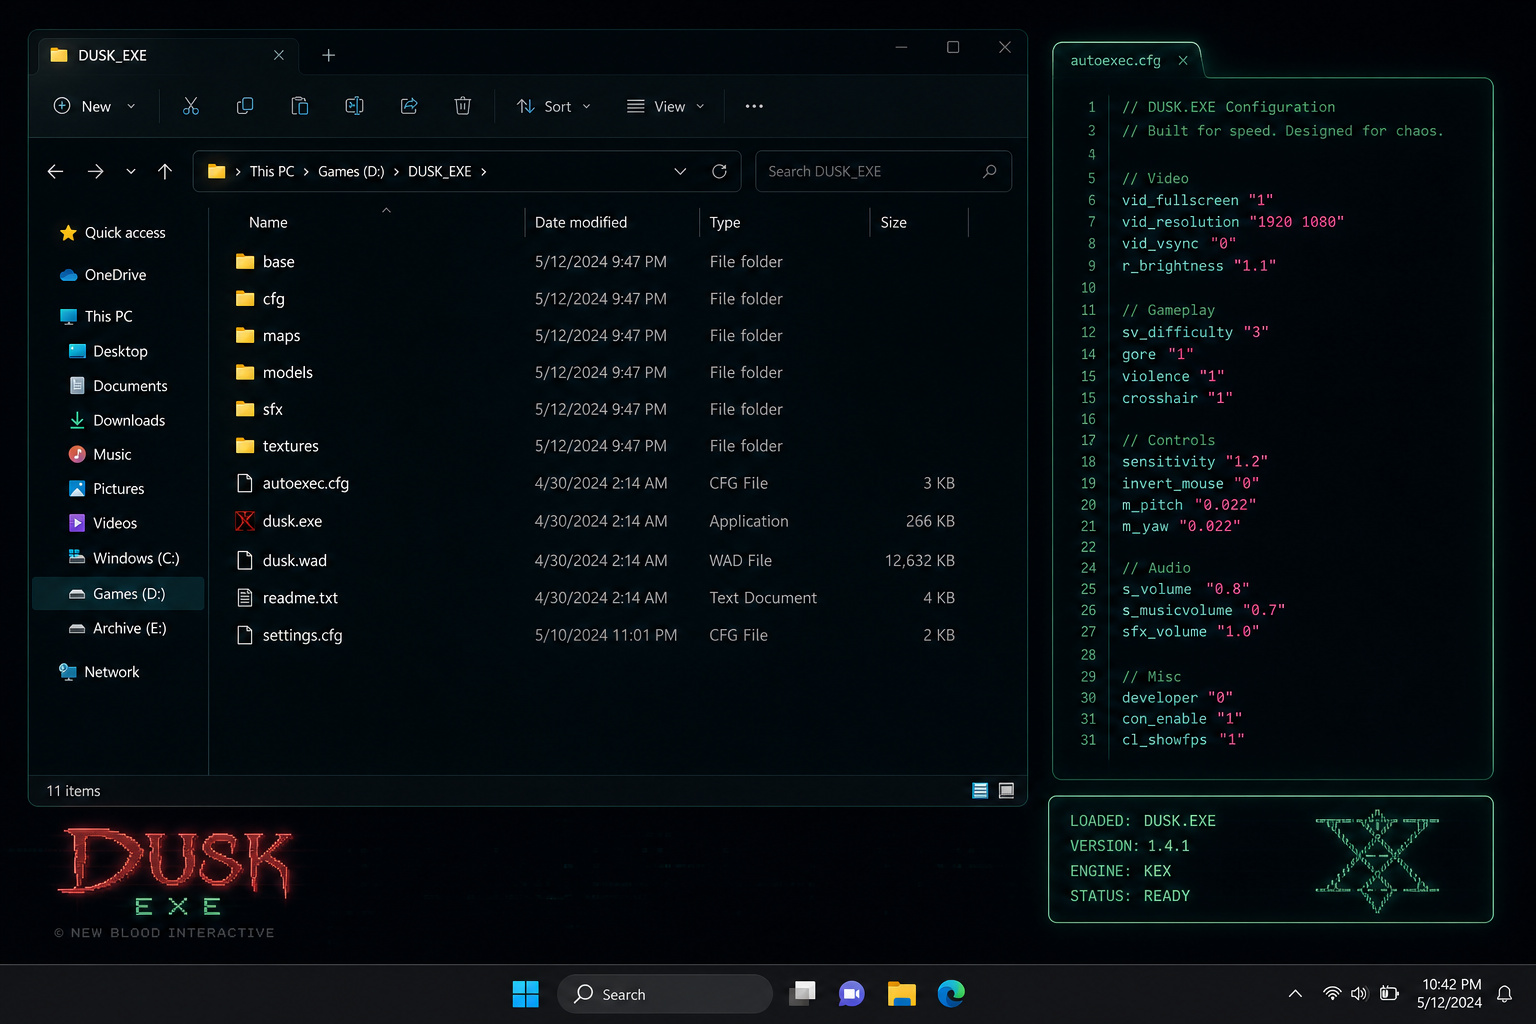This screenshot has width=1536, height=1024.
Task: Click the Cut scissors icon
Action: [x=191, y=106]
